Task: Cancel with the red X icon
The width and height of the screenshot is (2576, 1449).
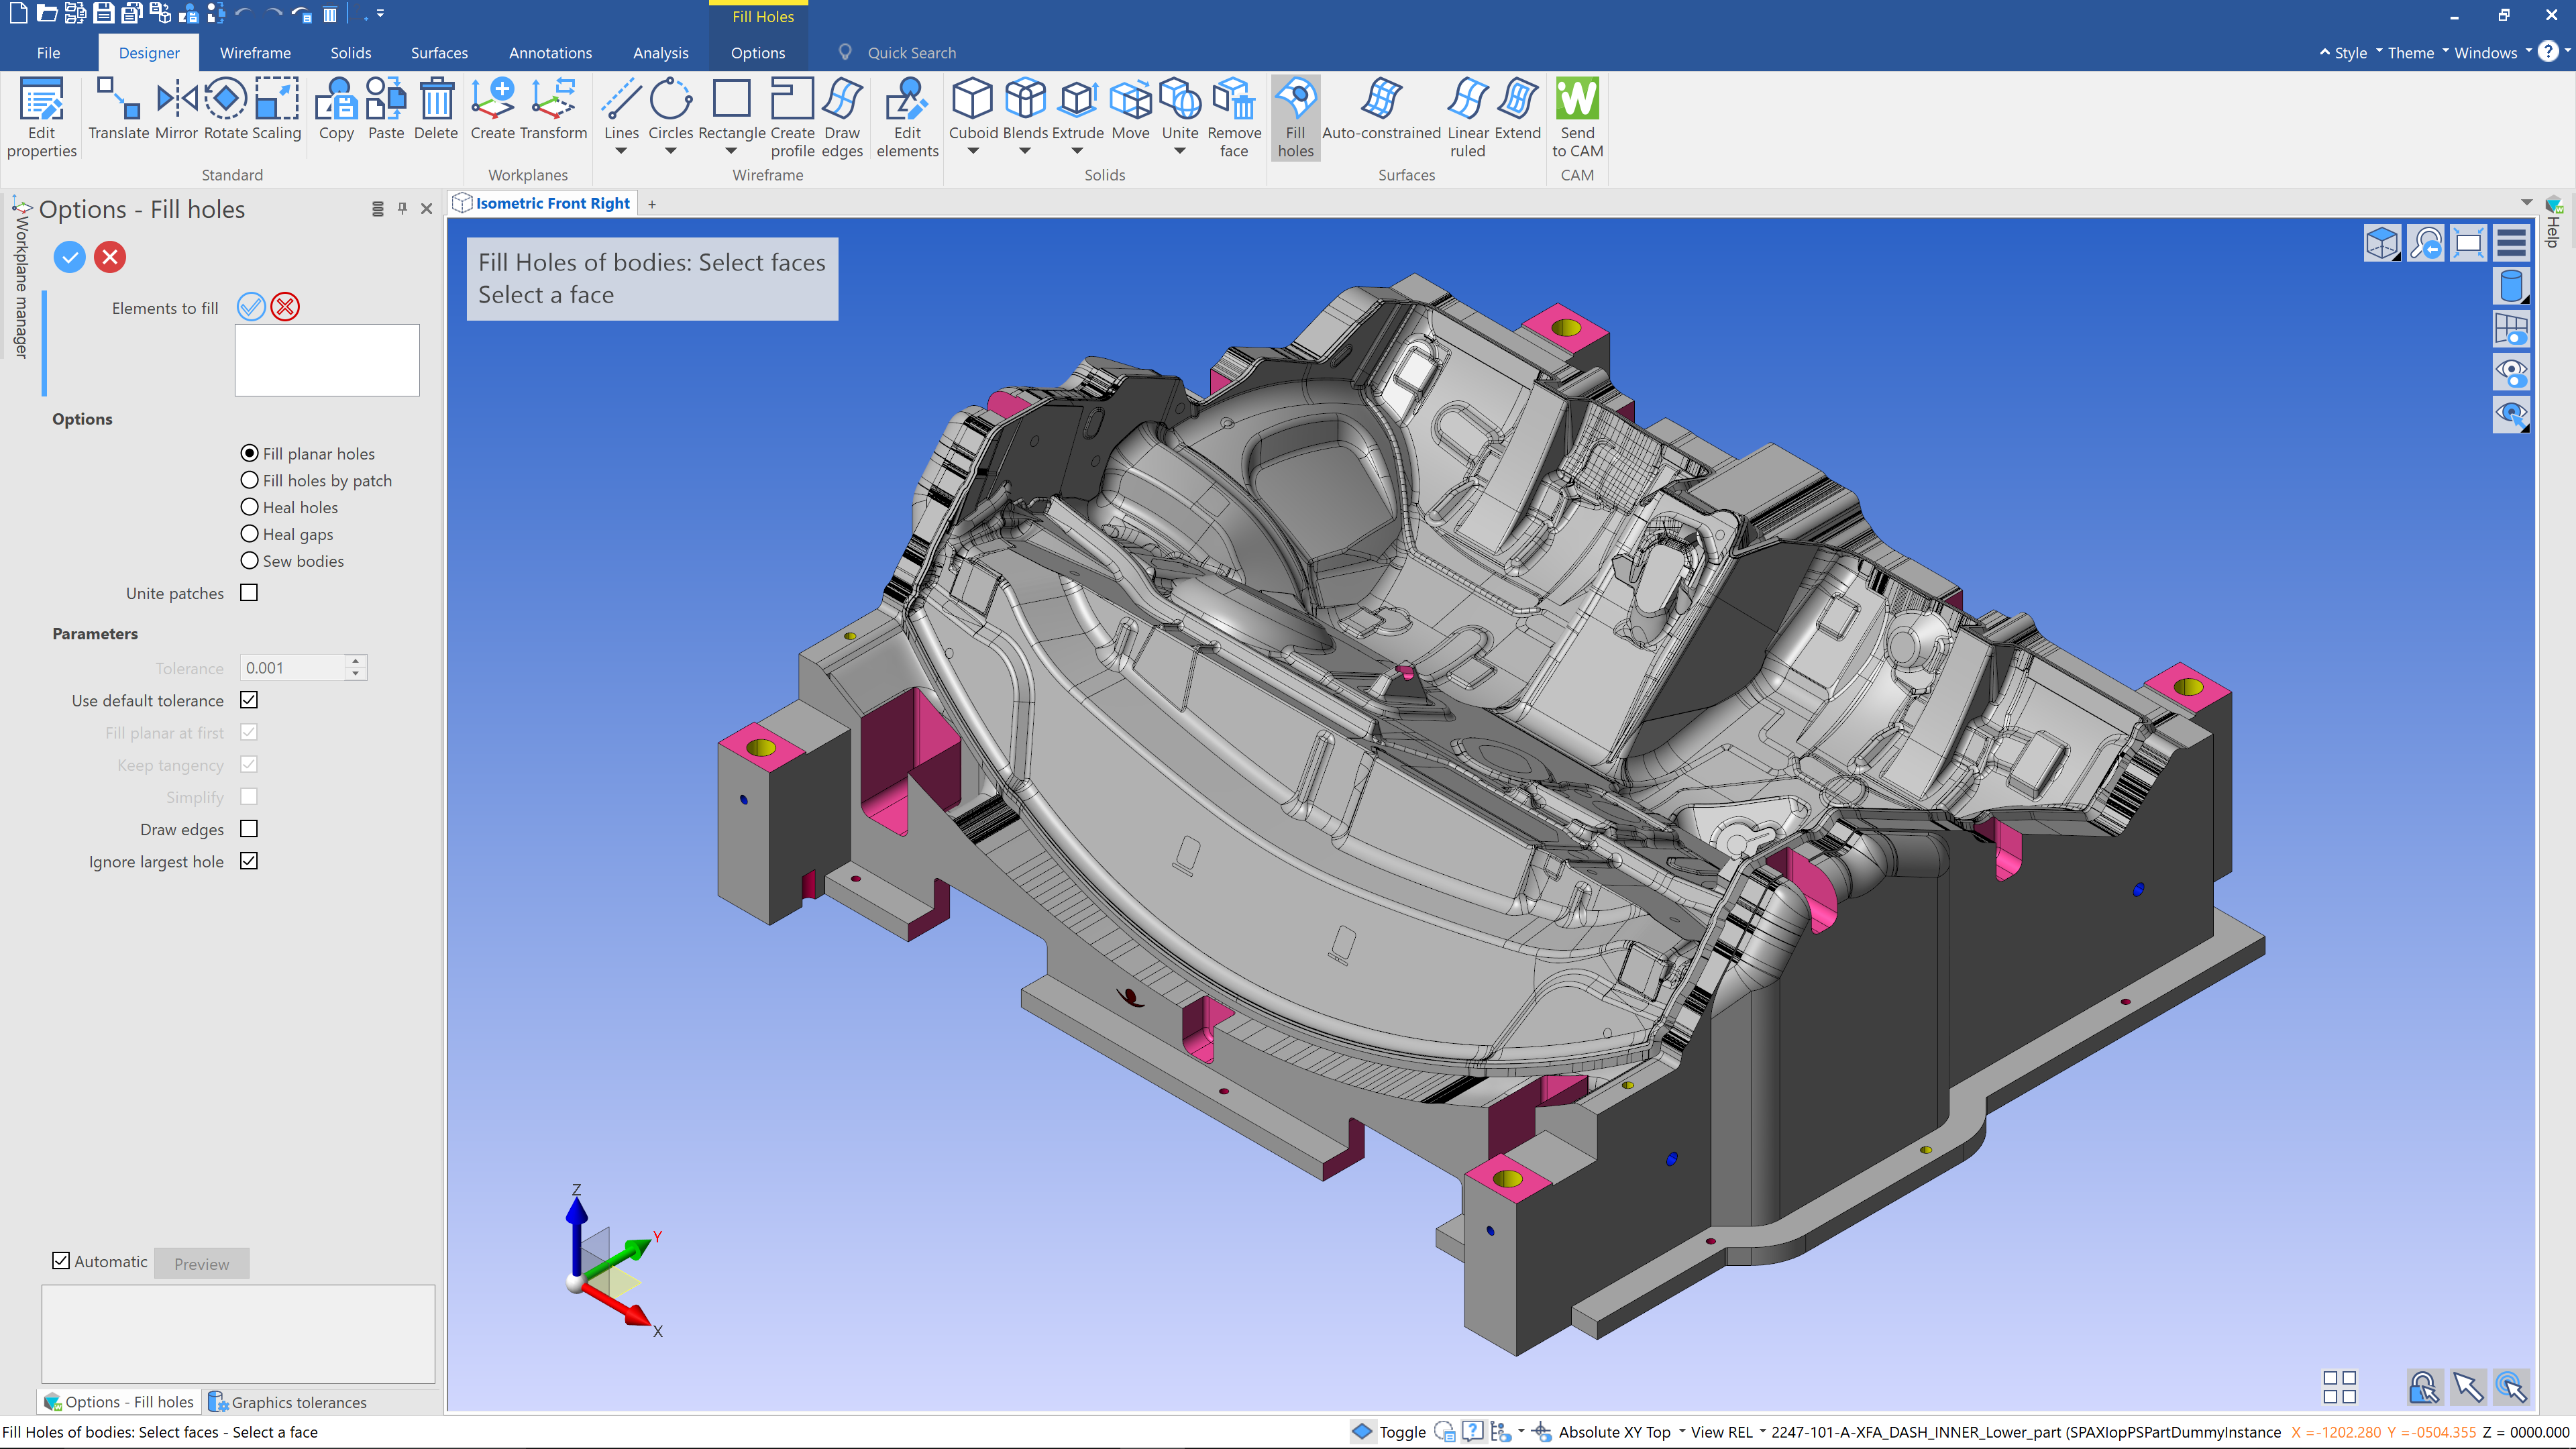Action: 110,257
